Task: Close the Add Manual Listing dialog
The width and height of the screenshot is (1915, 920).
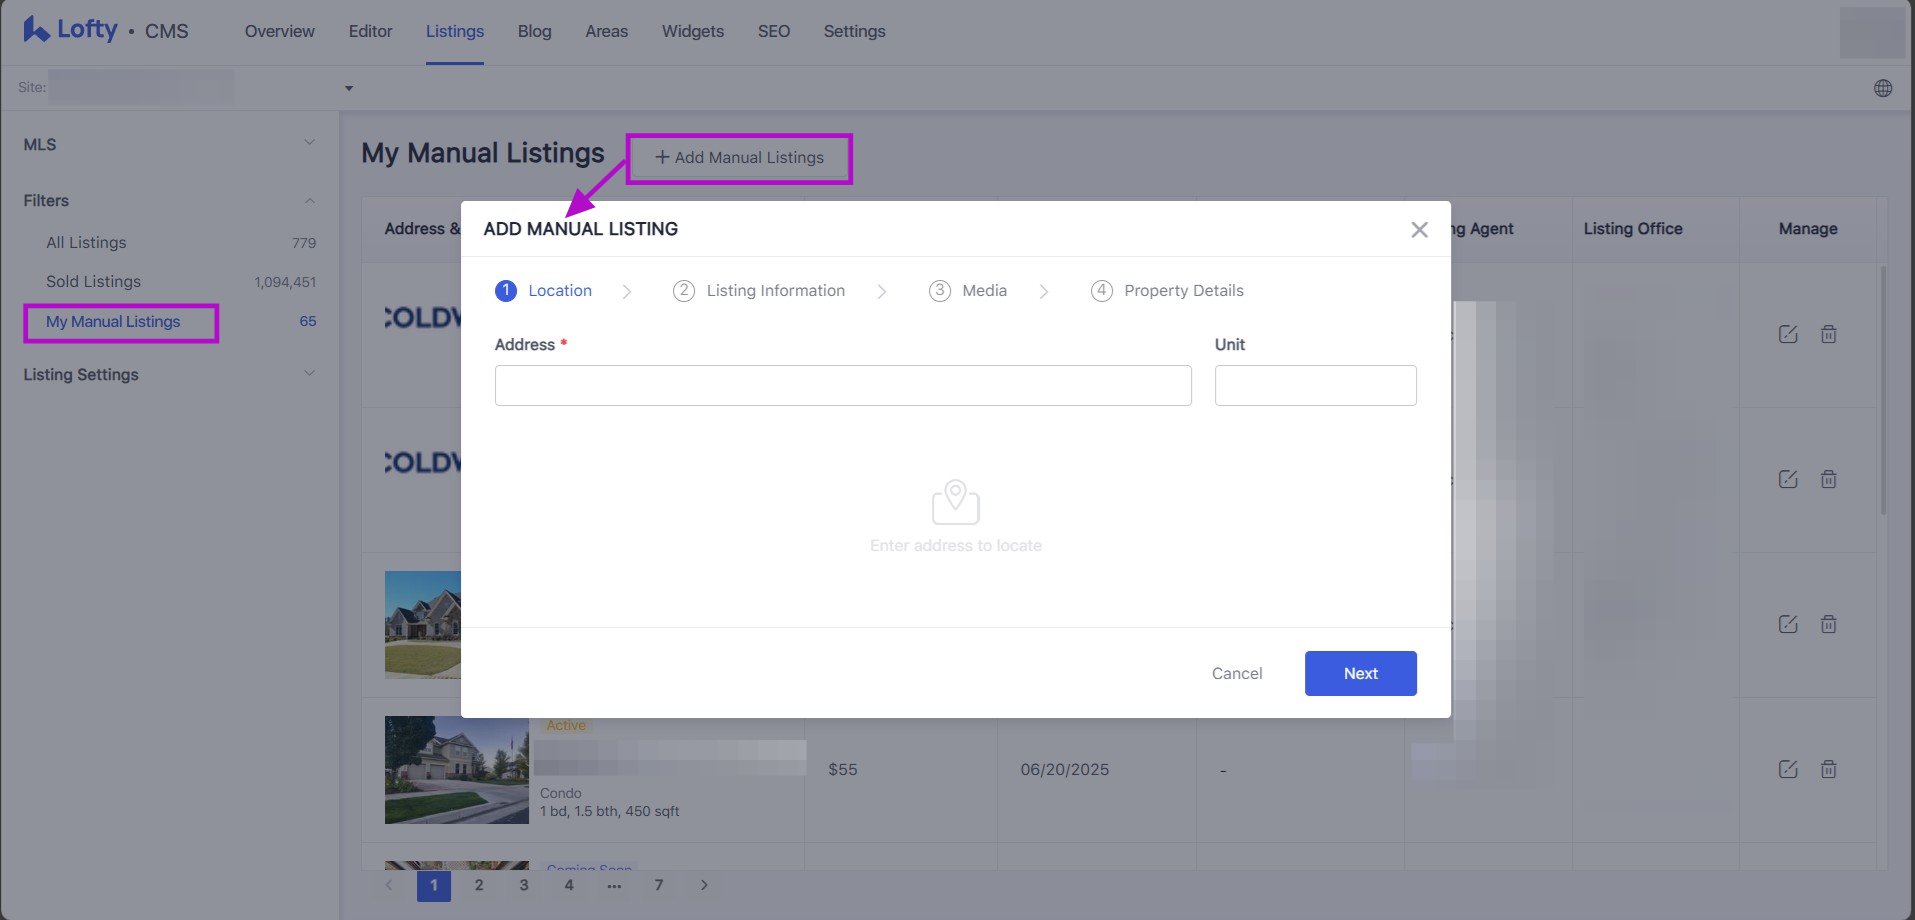Action: (x=1418, y=230)
